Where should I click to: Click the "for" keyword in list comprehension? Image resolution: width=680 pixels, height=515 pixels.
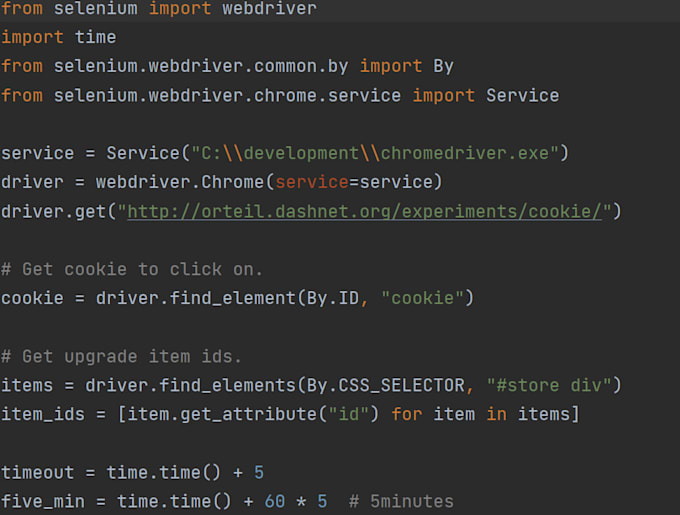[407, 414]
